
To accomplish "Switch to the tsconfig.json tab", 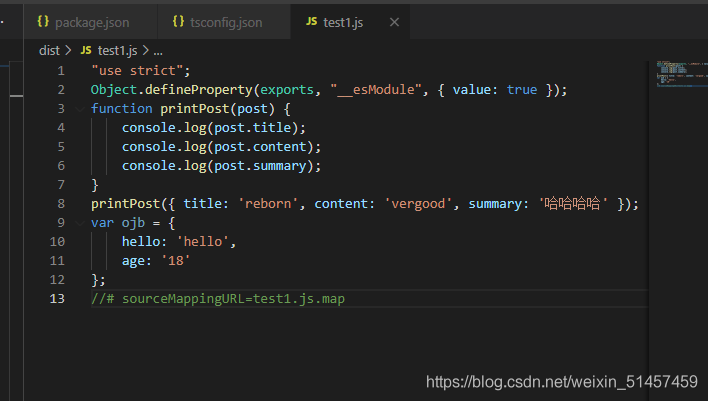I will tap(224, 22).
